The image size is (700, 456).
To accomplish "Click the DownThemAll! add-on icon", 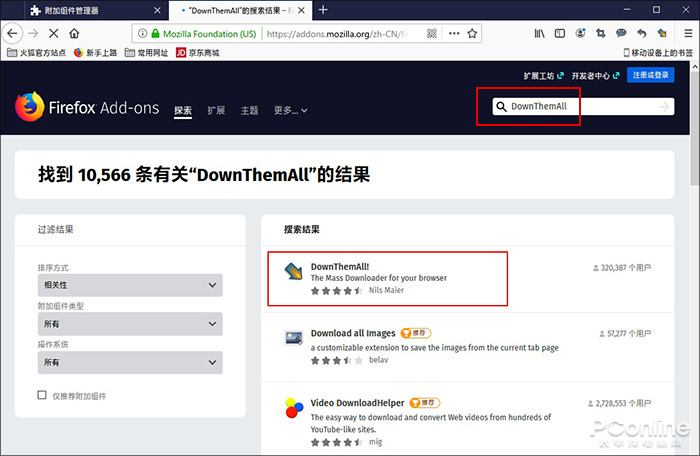I will (294, 271).
